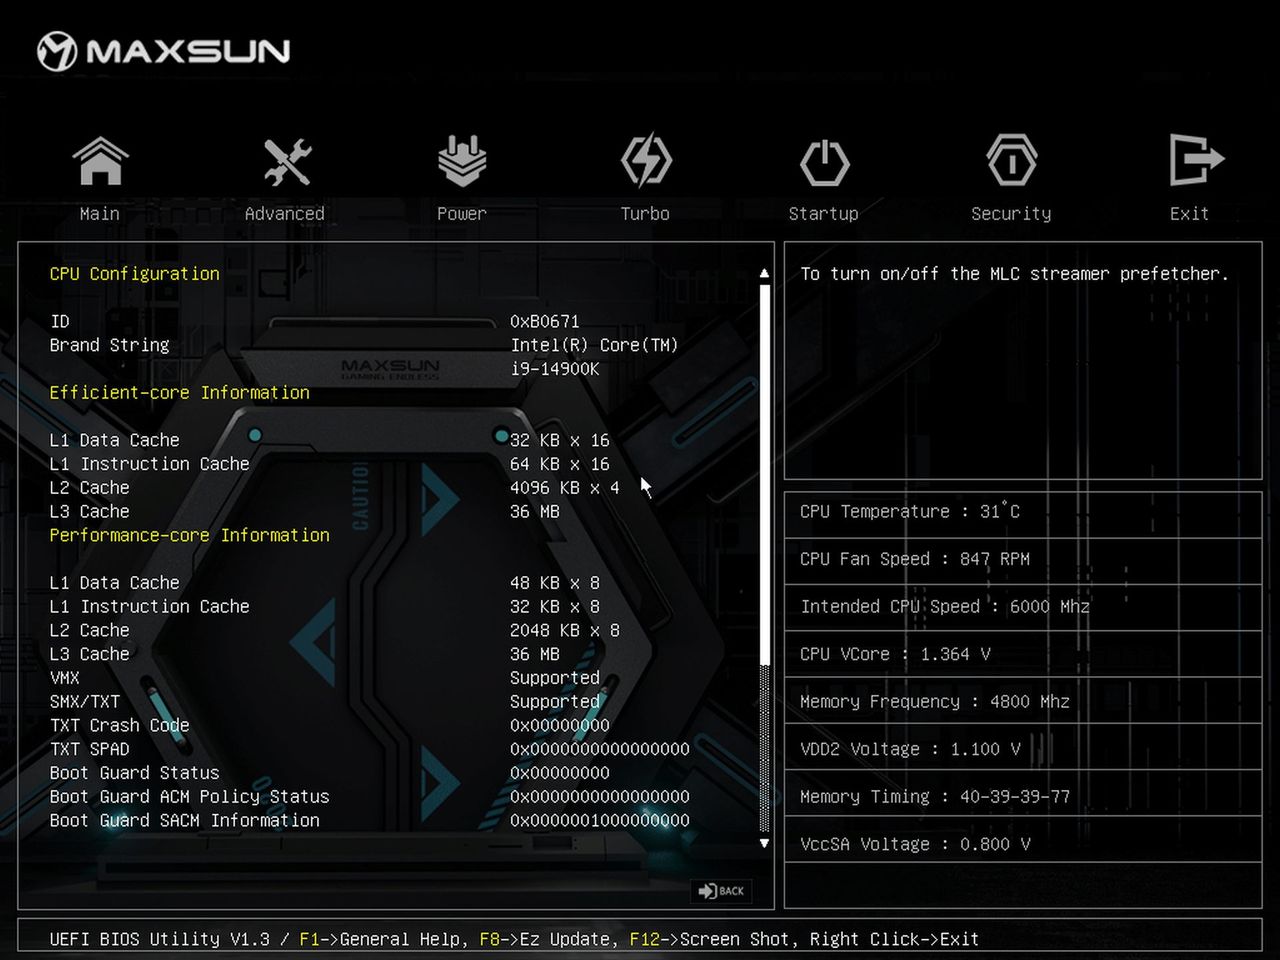Open the Advanced tools icon
The width and height of the screenshot is (1280, 960).
click(286, 161)
